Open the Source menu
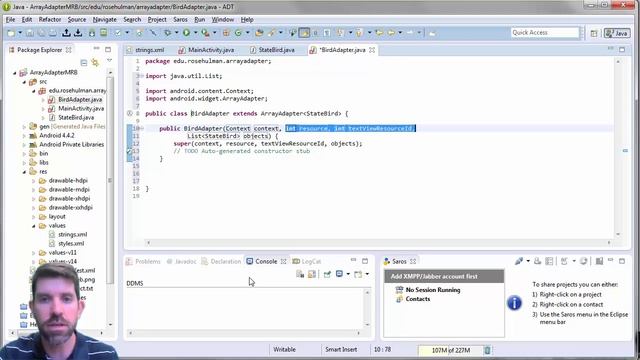The image size is (640, 360). pyautogui.click(x=77, y=20)
